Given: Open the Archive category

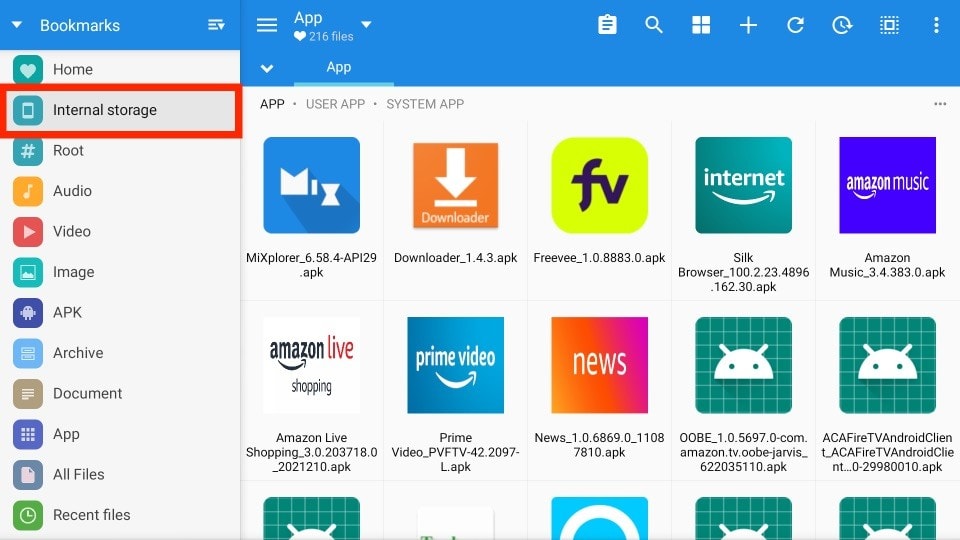Looking at the screenshot, I should coord(120,353).
